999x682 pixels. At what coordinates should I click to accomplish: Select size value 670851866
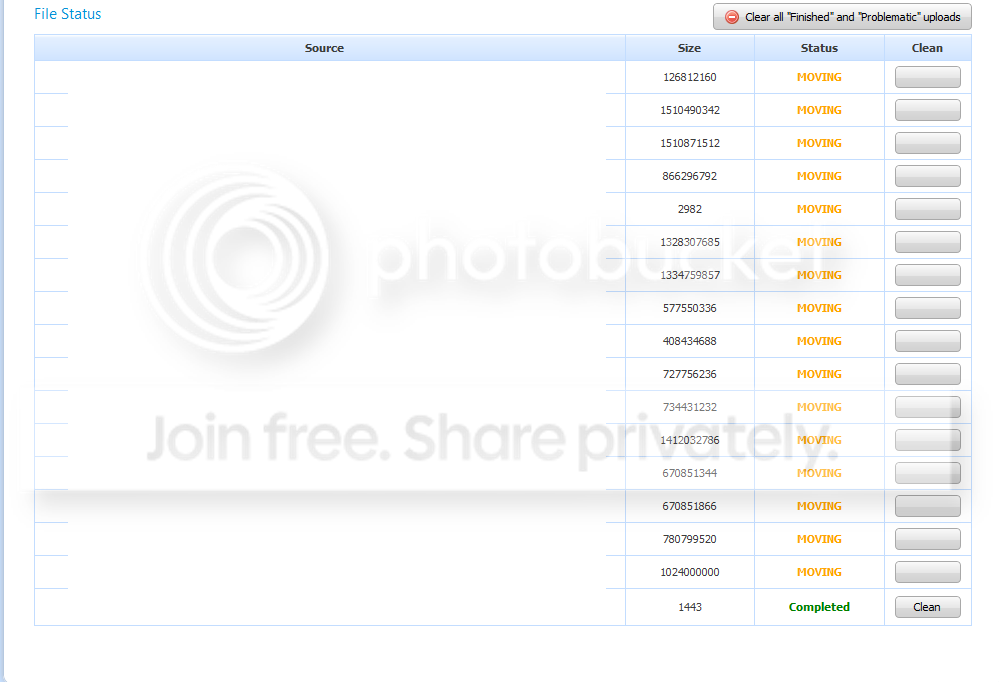point(689,506)
